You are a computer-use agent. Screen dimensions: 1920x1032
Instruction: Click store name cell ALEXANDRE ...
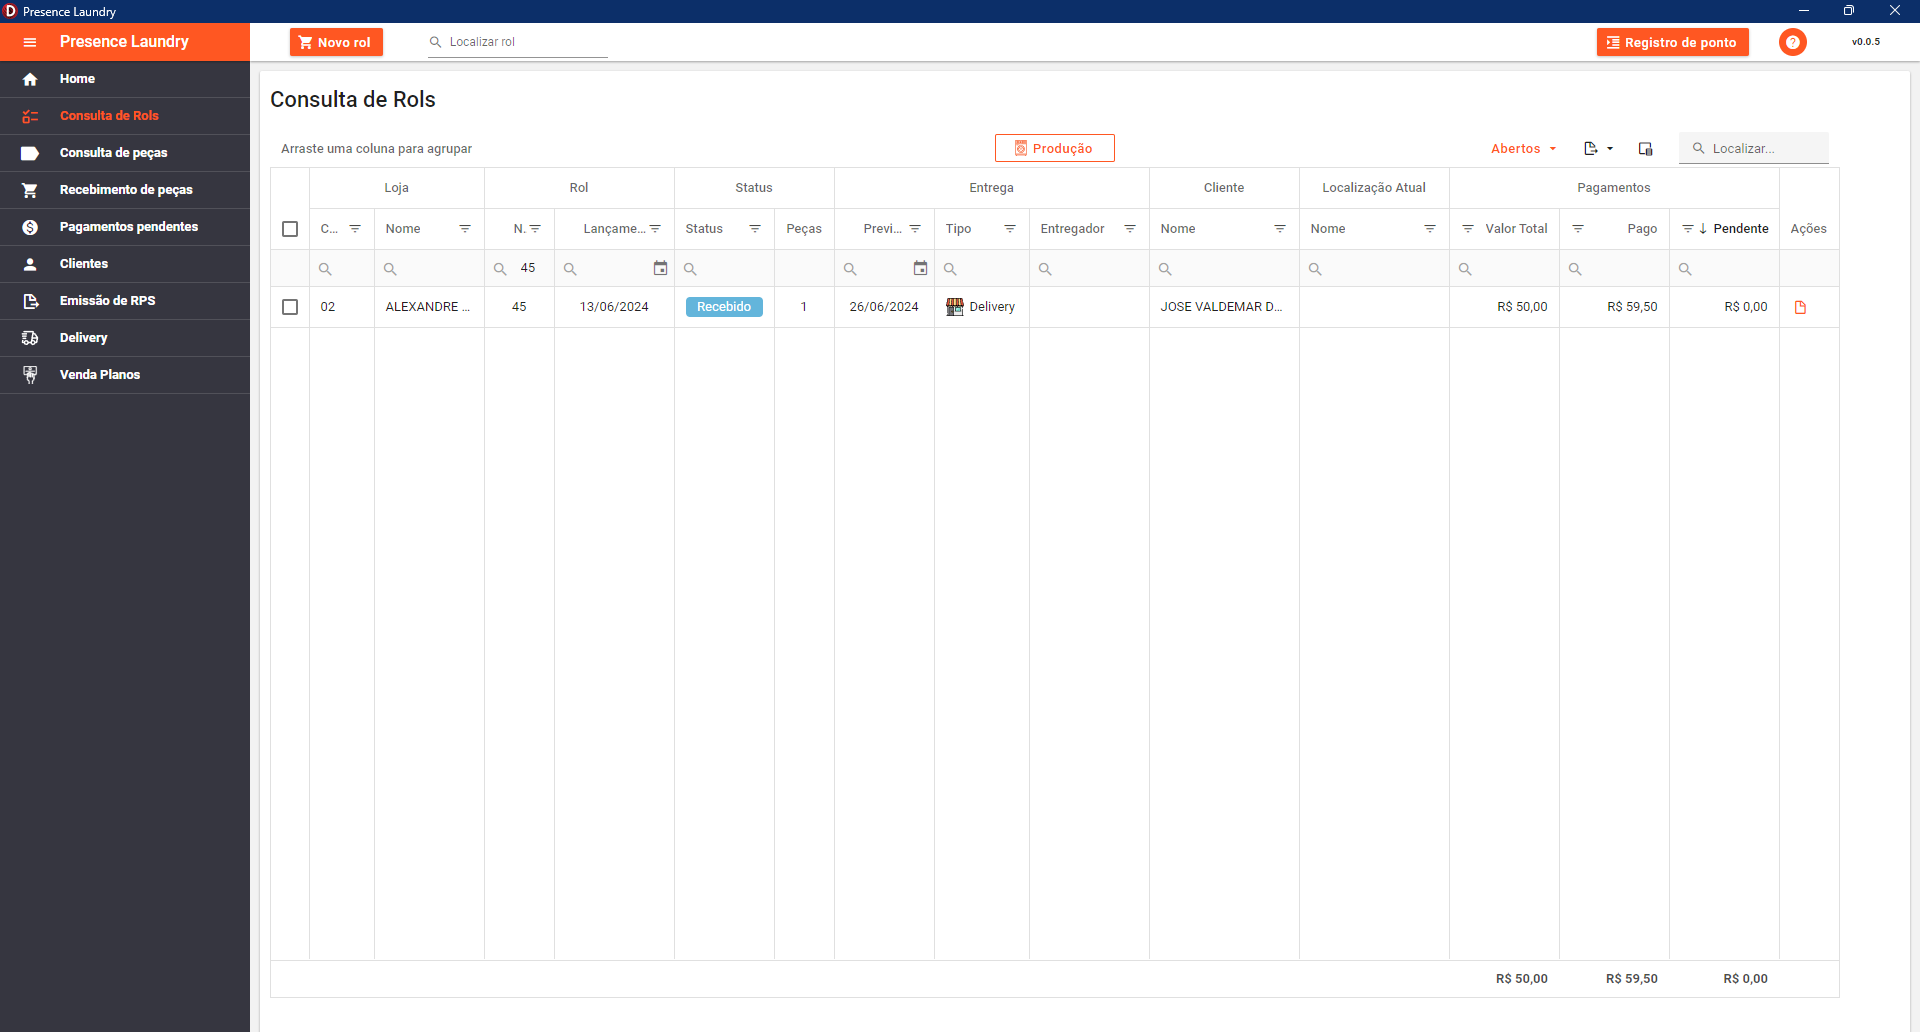pos(428,307)
